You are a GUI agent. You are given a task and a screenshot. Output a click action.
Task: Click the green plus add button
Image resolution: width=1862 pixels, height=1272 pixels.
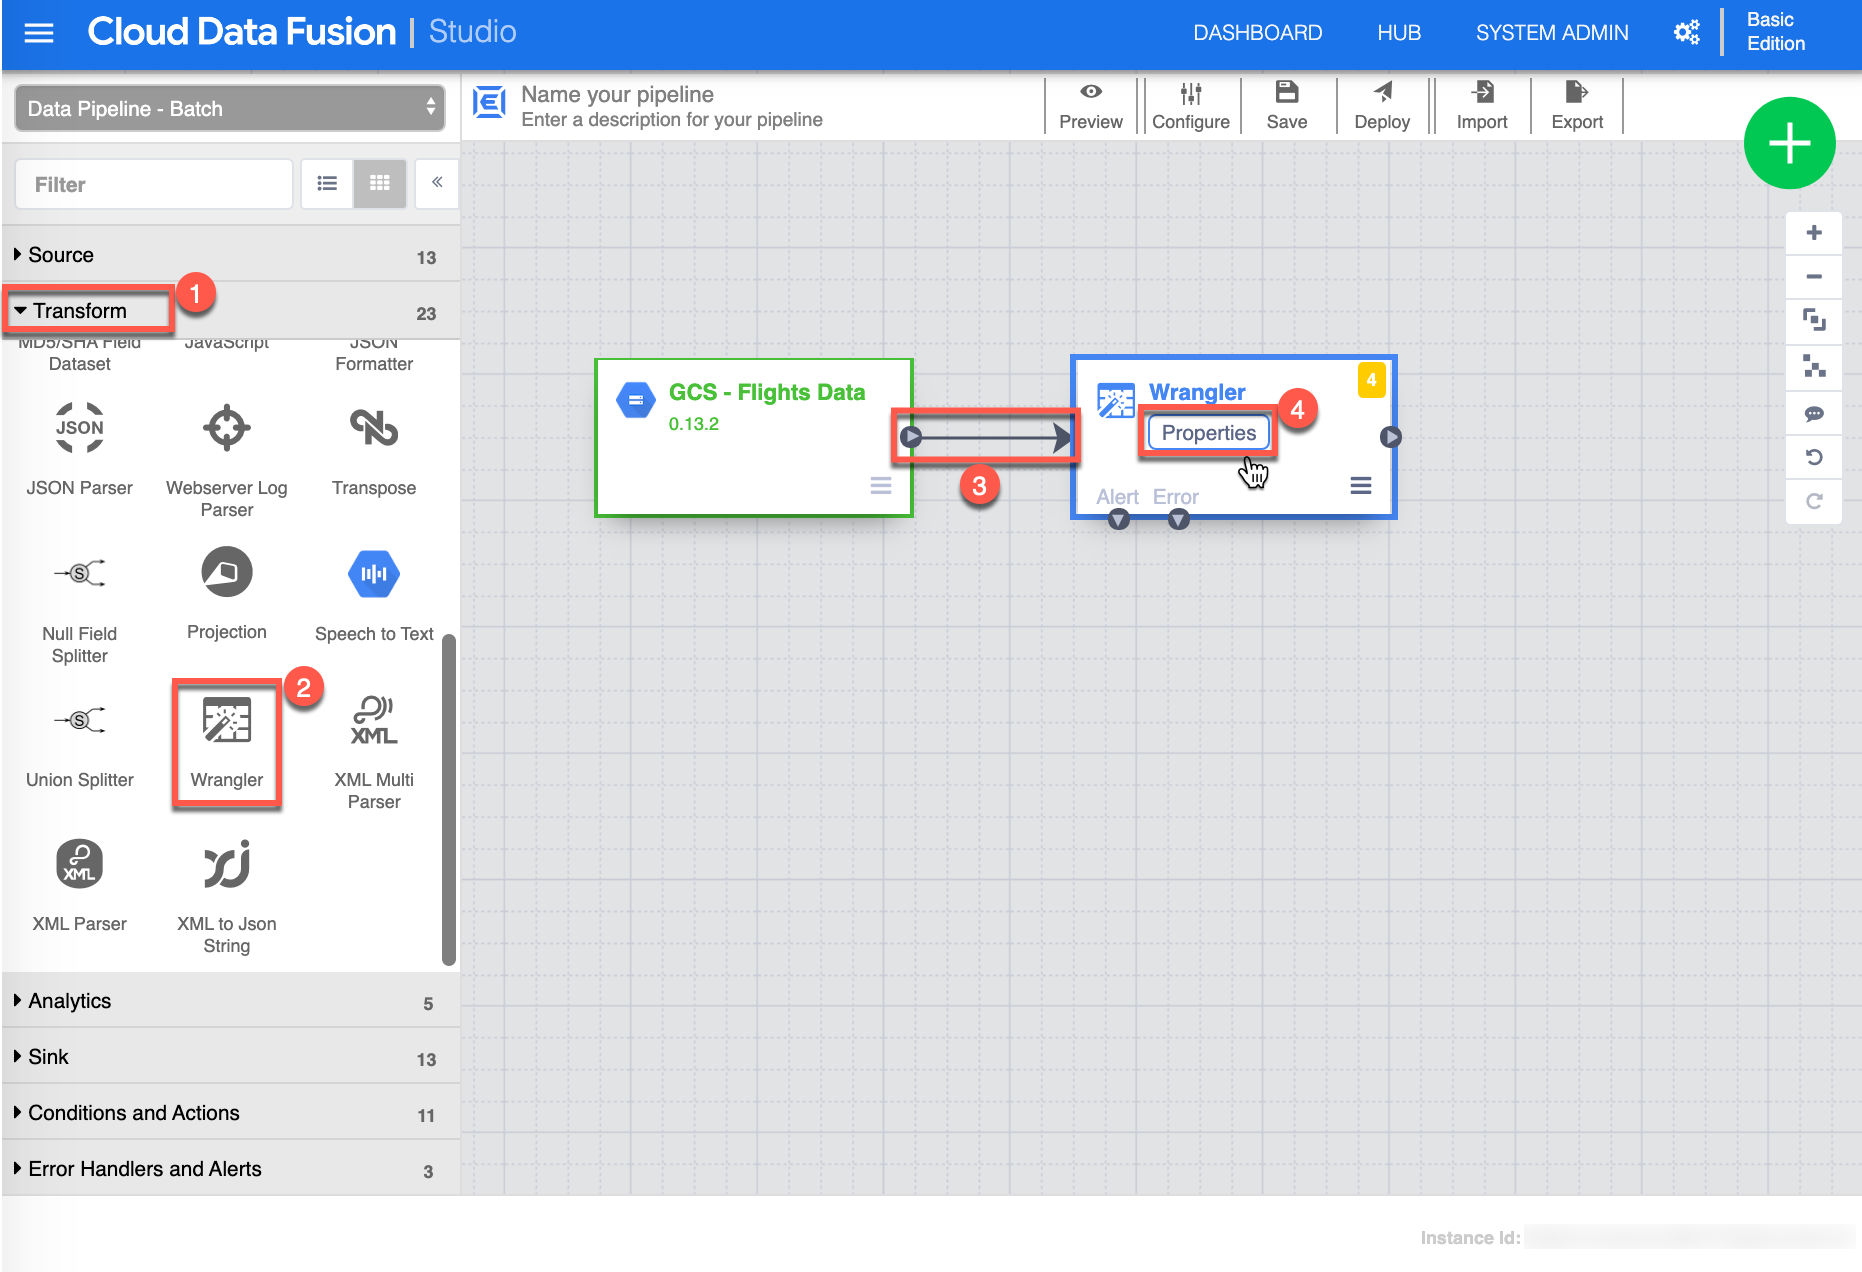pyautogui.click(x=1789, y=144)
